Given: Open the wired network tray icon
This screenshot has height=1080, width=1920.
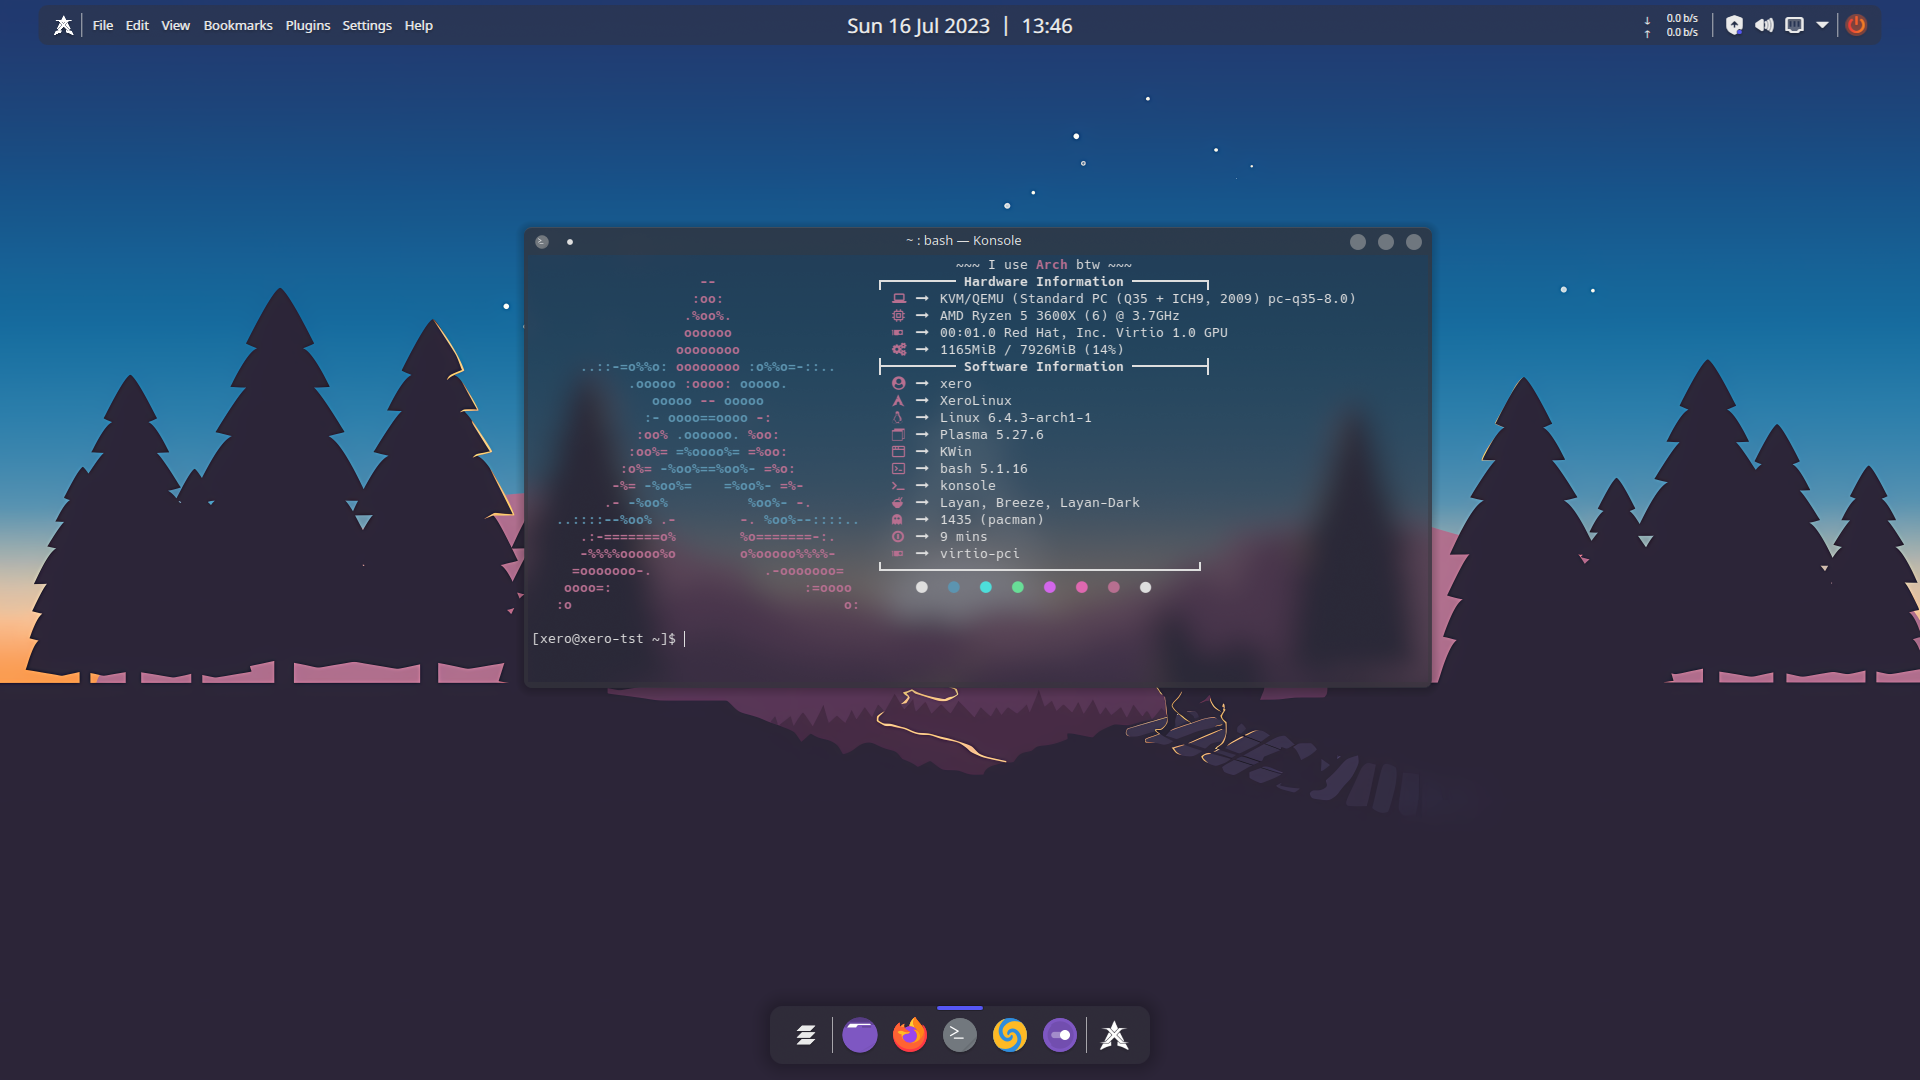Looking at the screenshot, I should click(x=1795, y=25).
